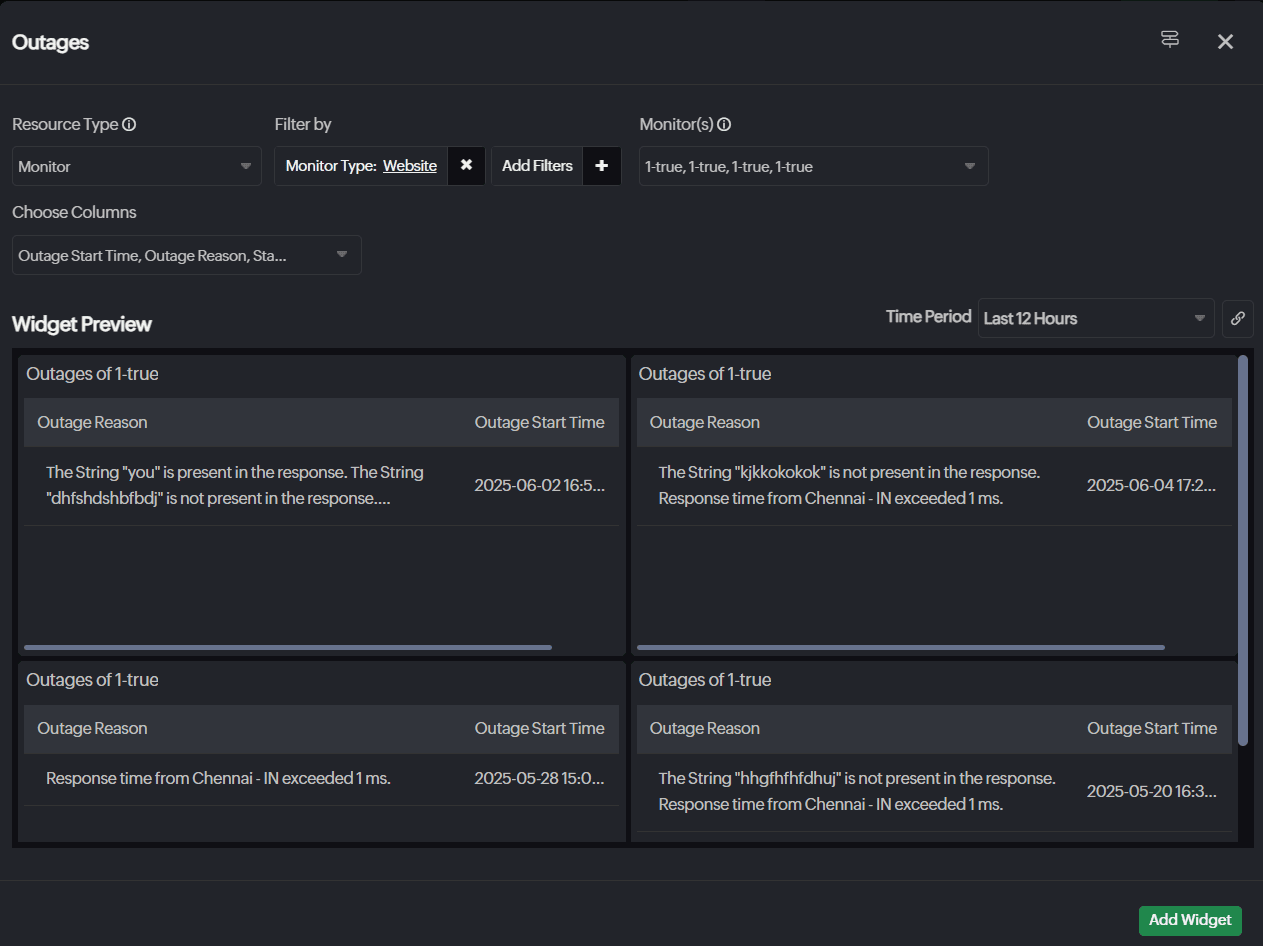
Task: Click the widget preview vertical scrollbar
Action: coord(1242,550)
